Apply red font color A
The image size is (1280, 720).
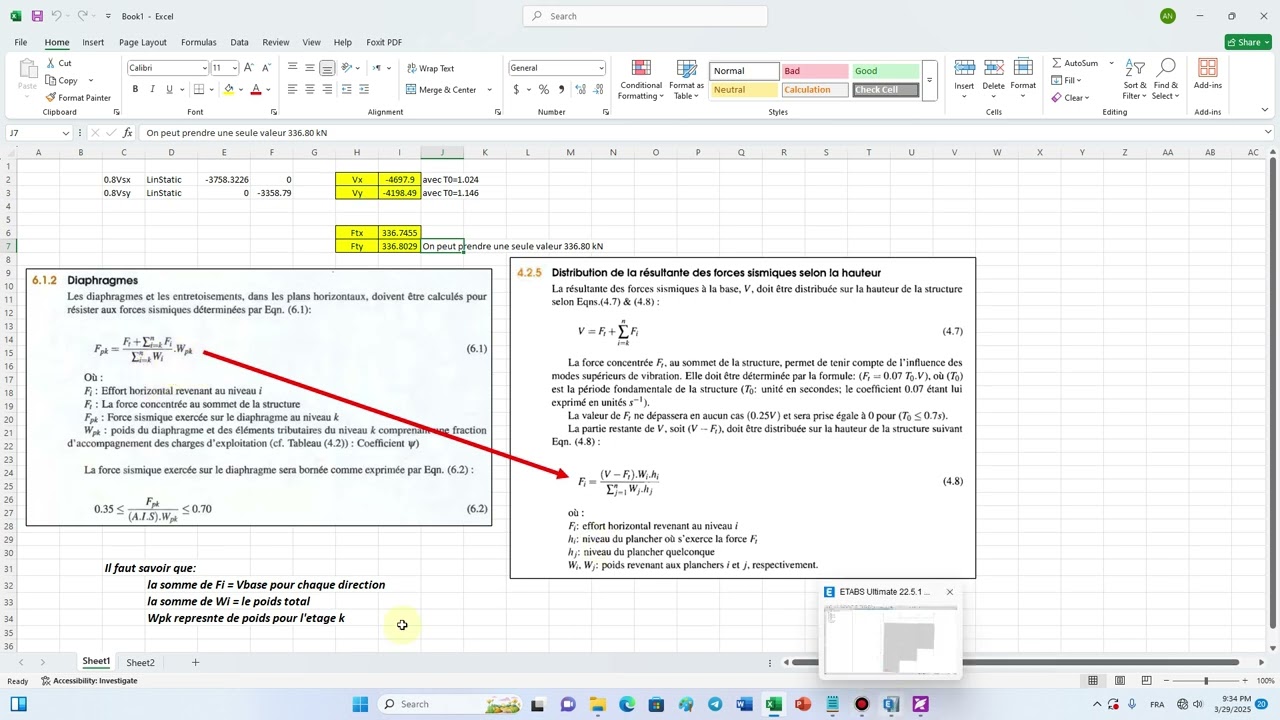tap(256, 89)
